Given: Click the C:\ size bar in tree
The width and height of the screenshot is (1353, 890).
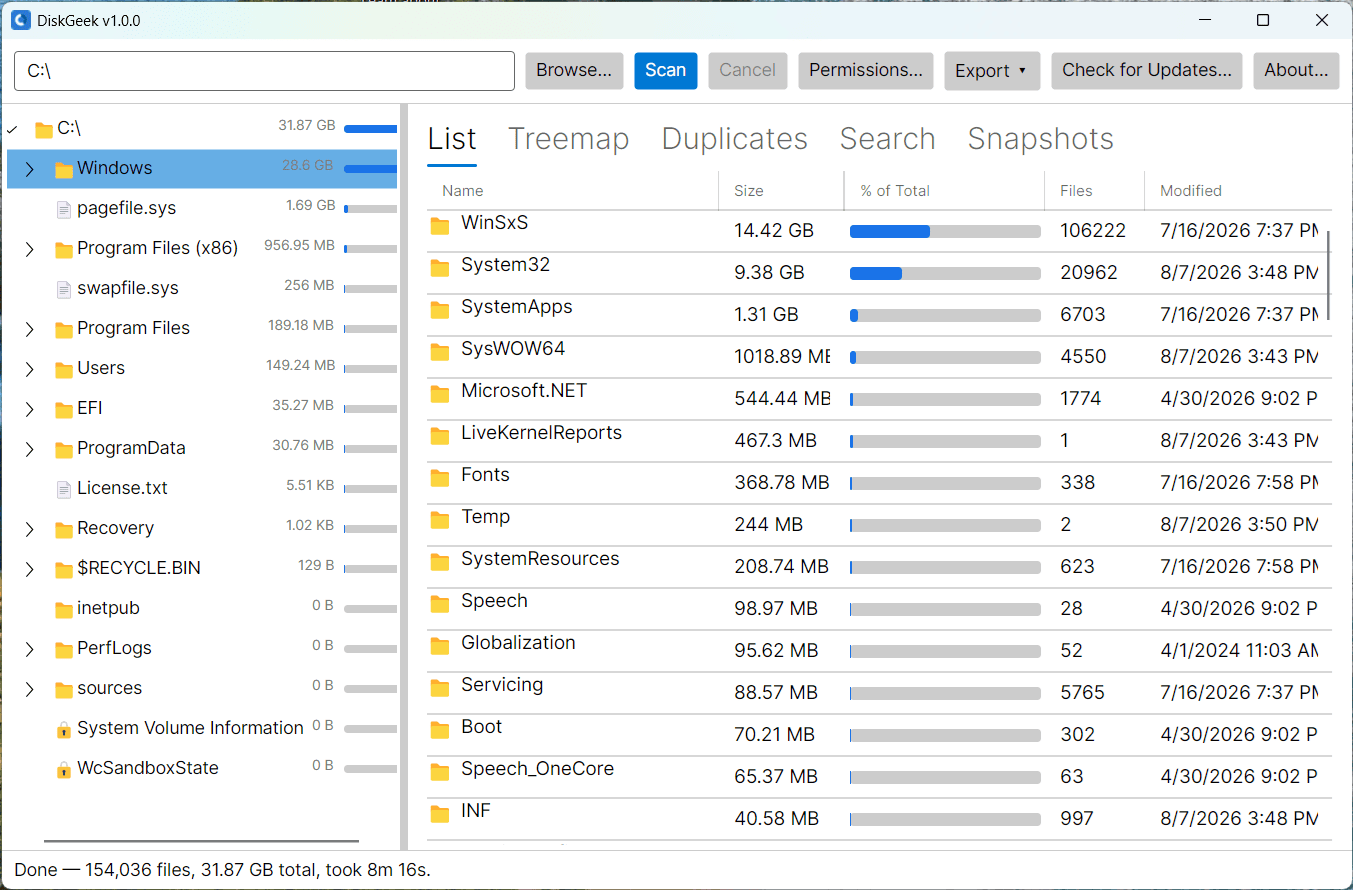Looking at the screenshot, I should coord(370,129).
